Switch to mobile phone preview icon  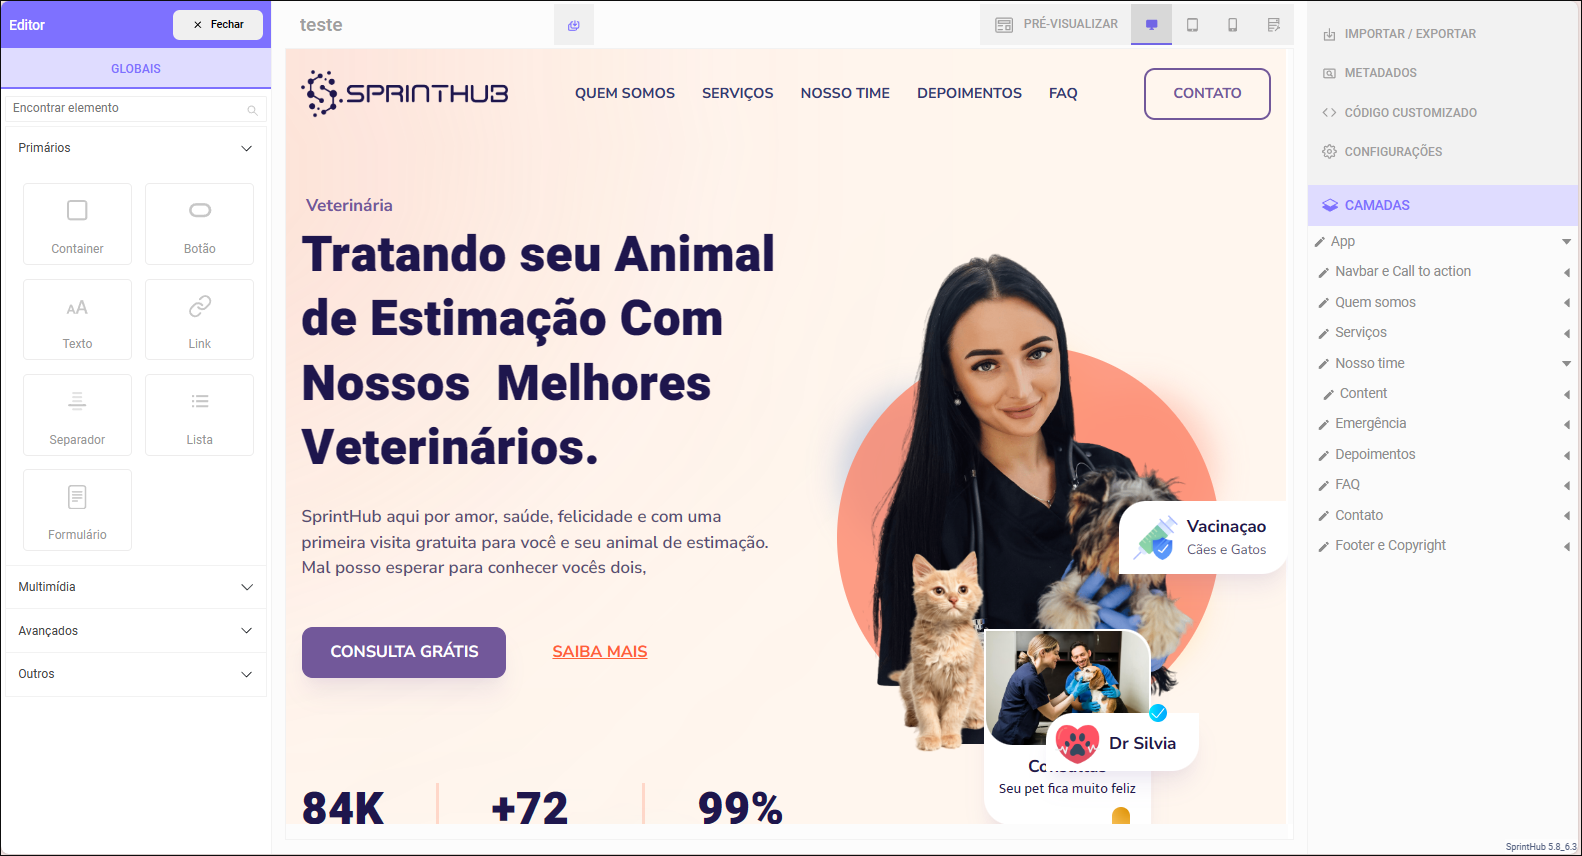1232,25
